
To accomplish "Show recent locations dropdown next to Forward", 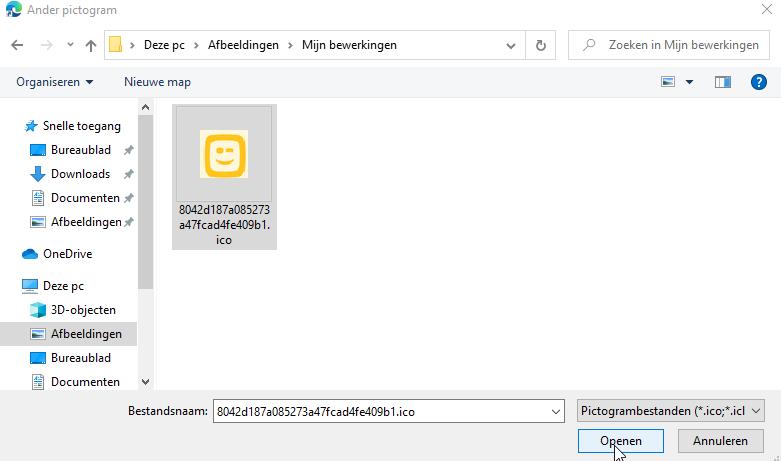I will [x=70, y=45].
